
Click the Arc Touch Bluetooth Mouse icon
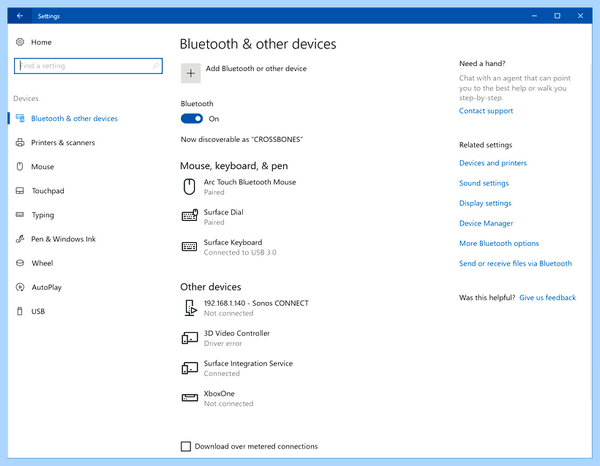tap(189, 187)
